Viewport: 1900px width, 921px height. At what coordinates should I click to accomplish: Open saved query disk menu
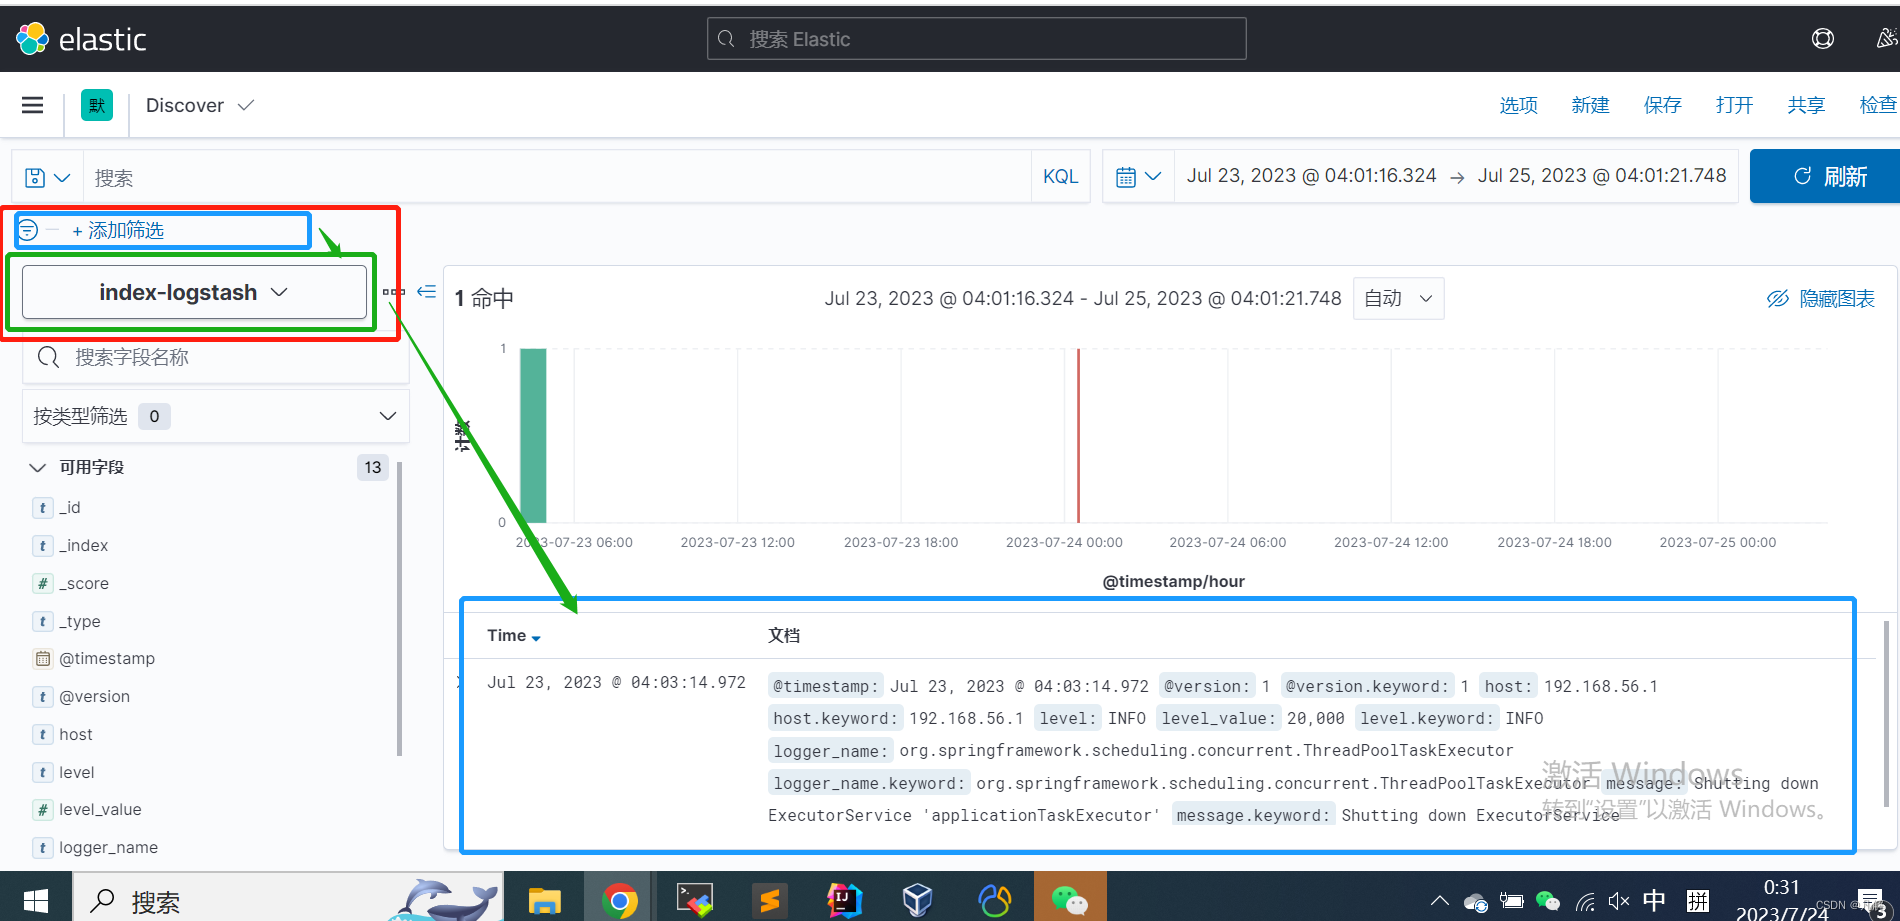47,177
